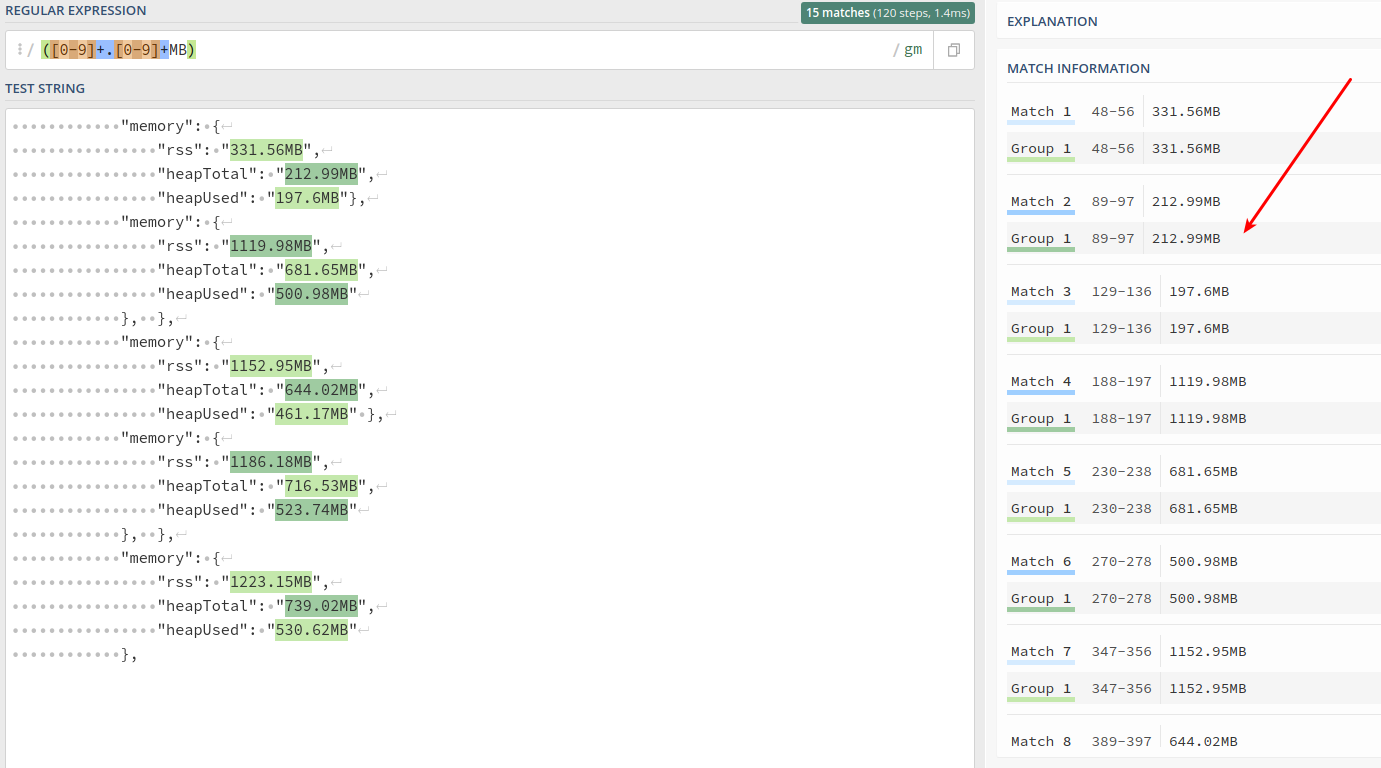The width and height of the screenshot is (1381, 768).
Task: Click the Test String section label
Action: 45,88
